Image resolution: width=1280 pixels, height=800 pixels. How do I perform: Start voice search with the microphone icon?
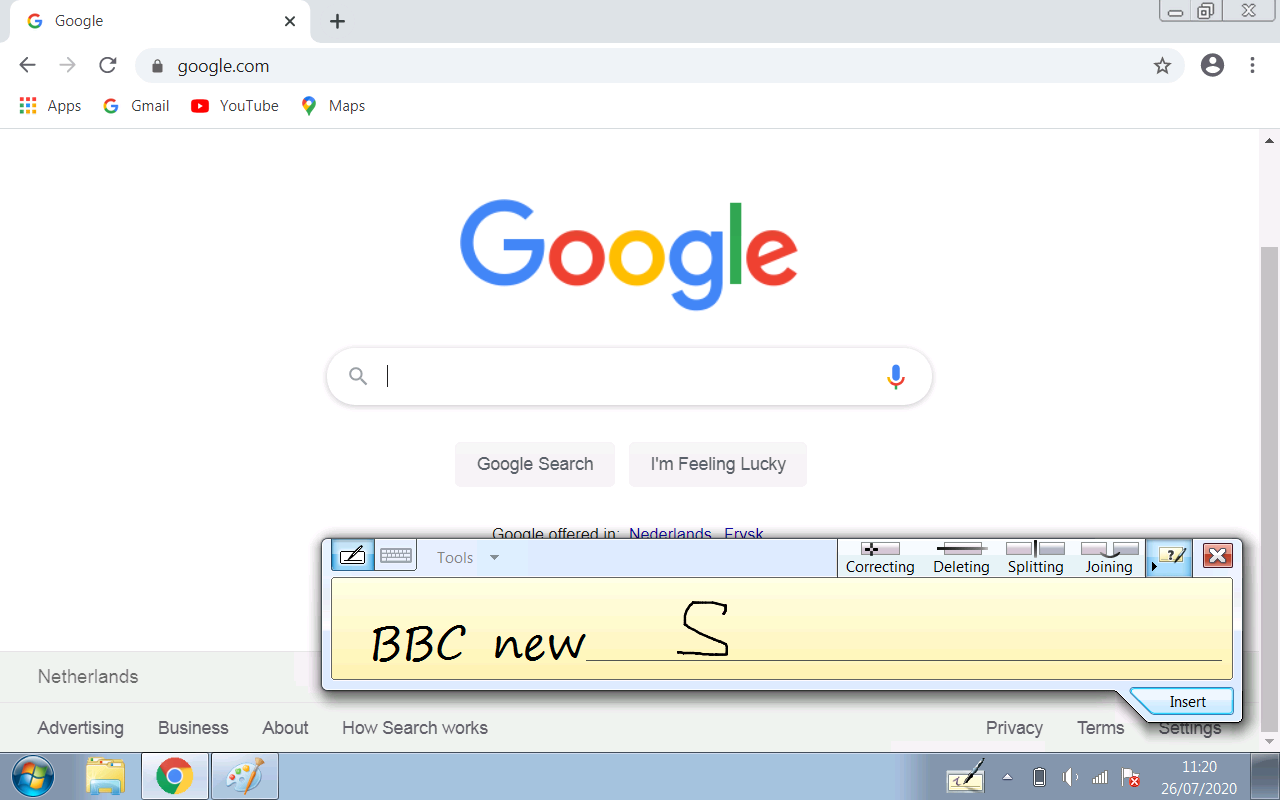pos(895,376)
